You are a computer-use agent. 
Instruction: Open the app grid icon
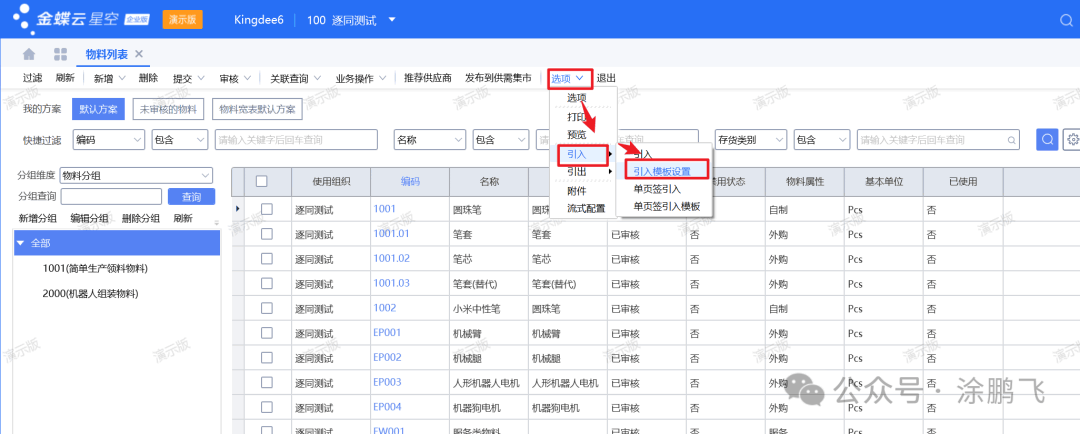[x=60, y=54]
